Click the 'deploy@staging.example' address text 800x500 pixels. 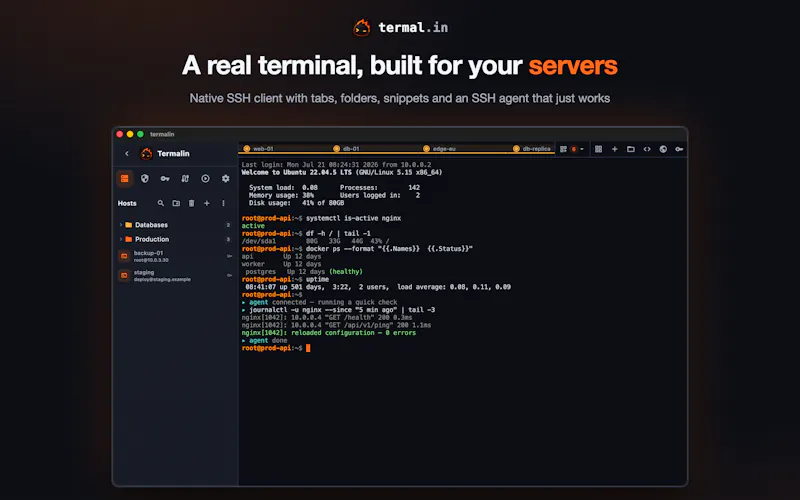(x=162, y=280)
